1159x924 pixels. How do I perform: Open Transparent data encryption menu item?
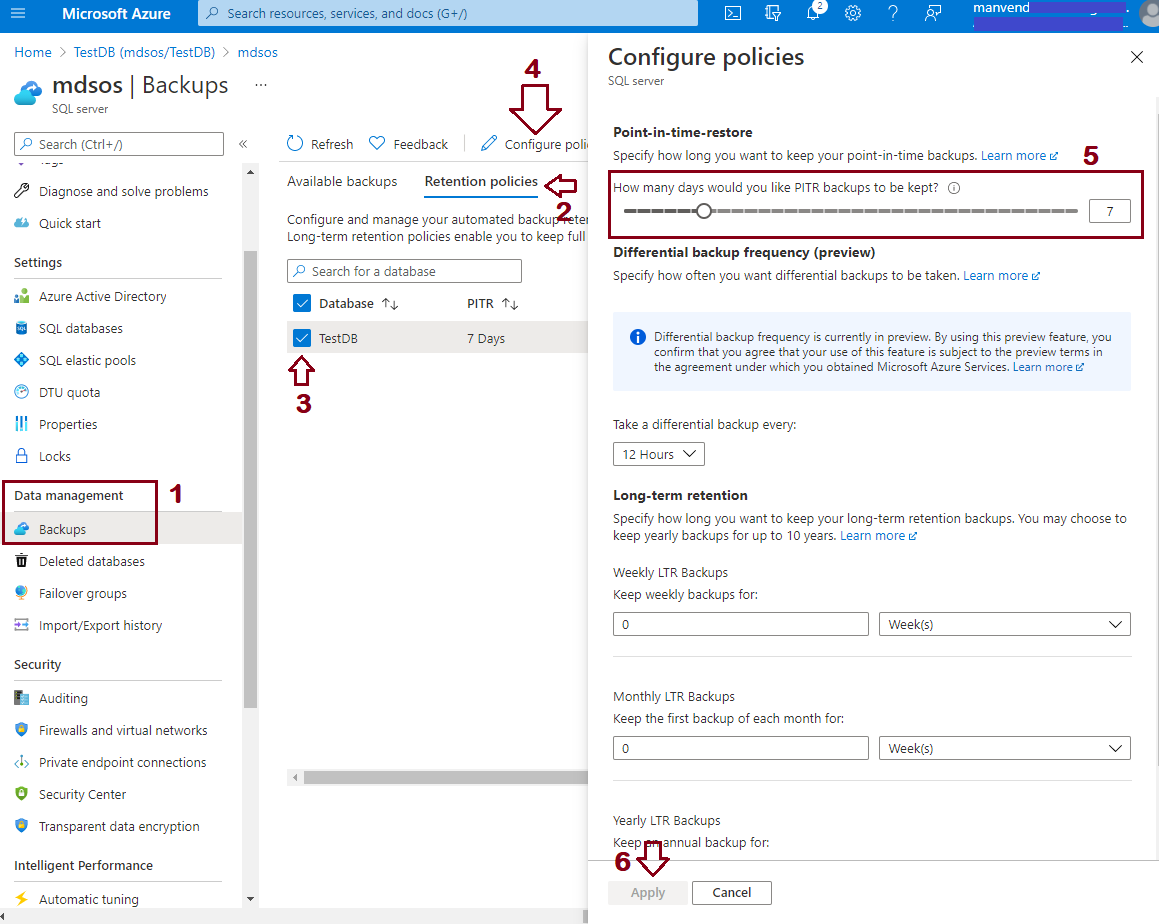[118, 826]
